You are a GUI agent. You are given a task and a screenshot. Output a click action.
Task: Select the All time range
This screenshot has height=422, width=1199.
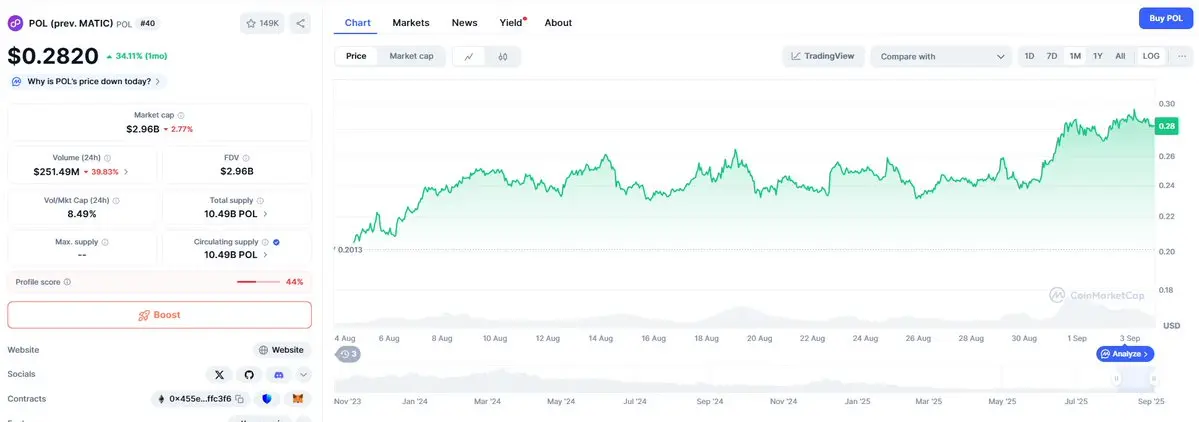[1120, 57]
